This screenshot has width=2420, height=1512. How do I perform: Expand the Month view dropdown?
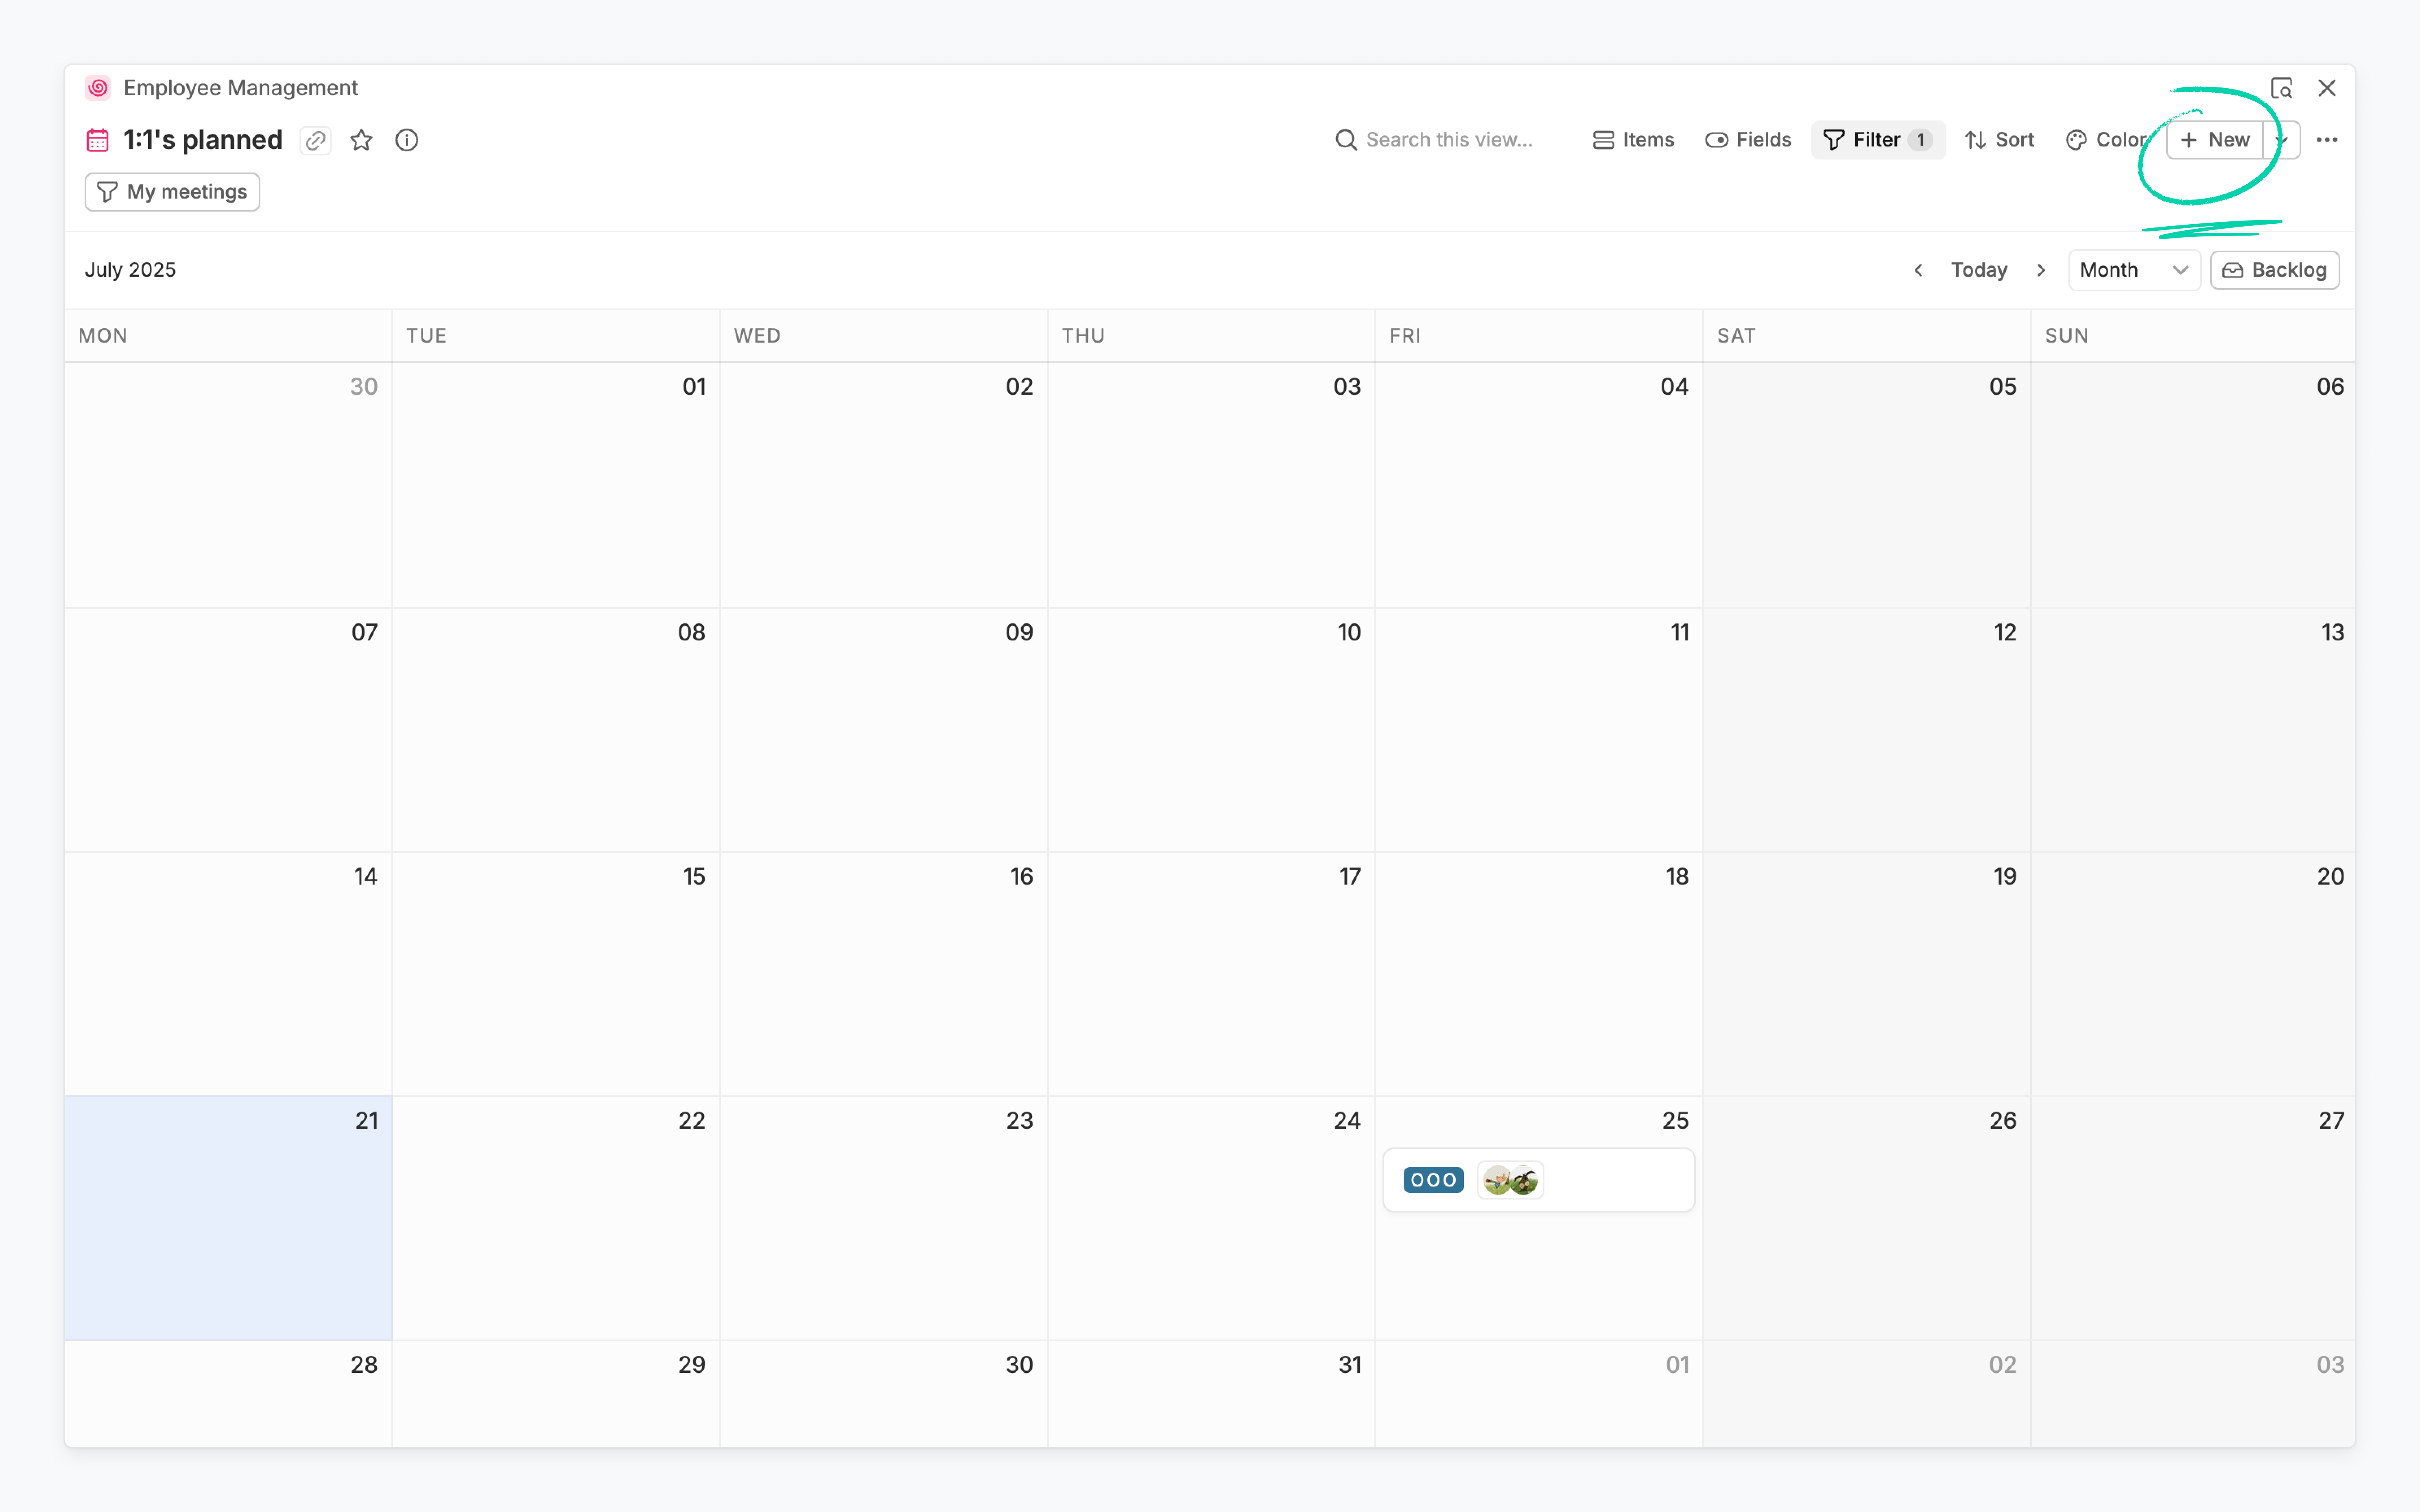coord(2133,270)
